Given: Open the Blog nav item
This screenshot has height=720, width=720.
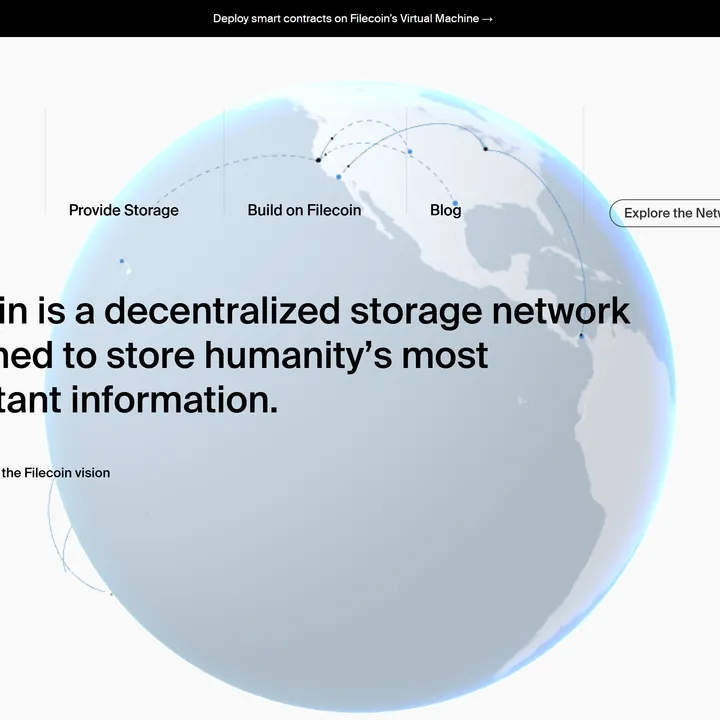Looking at the screenshot, I should [x=445, y=210].
